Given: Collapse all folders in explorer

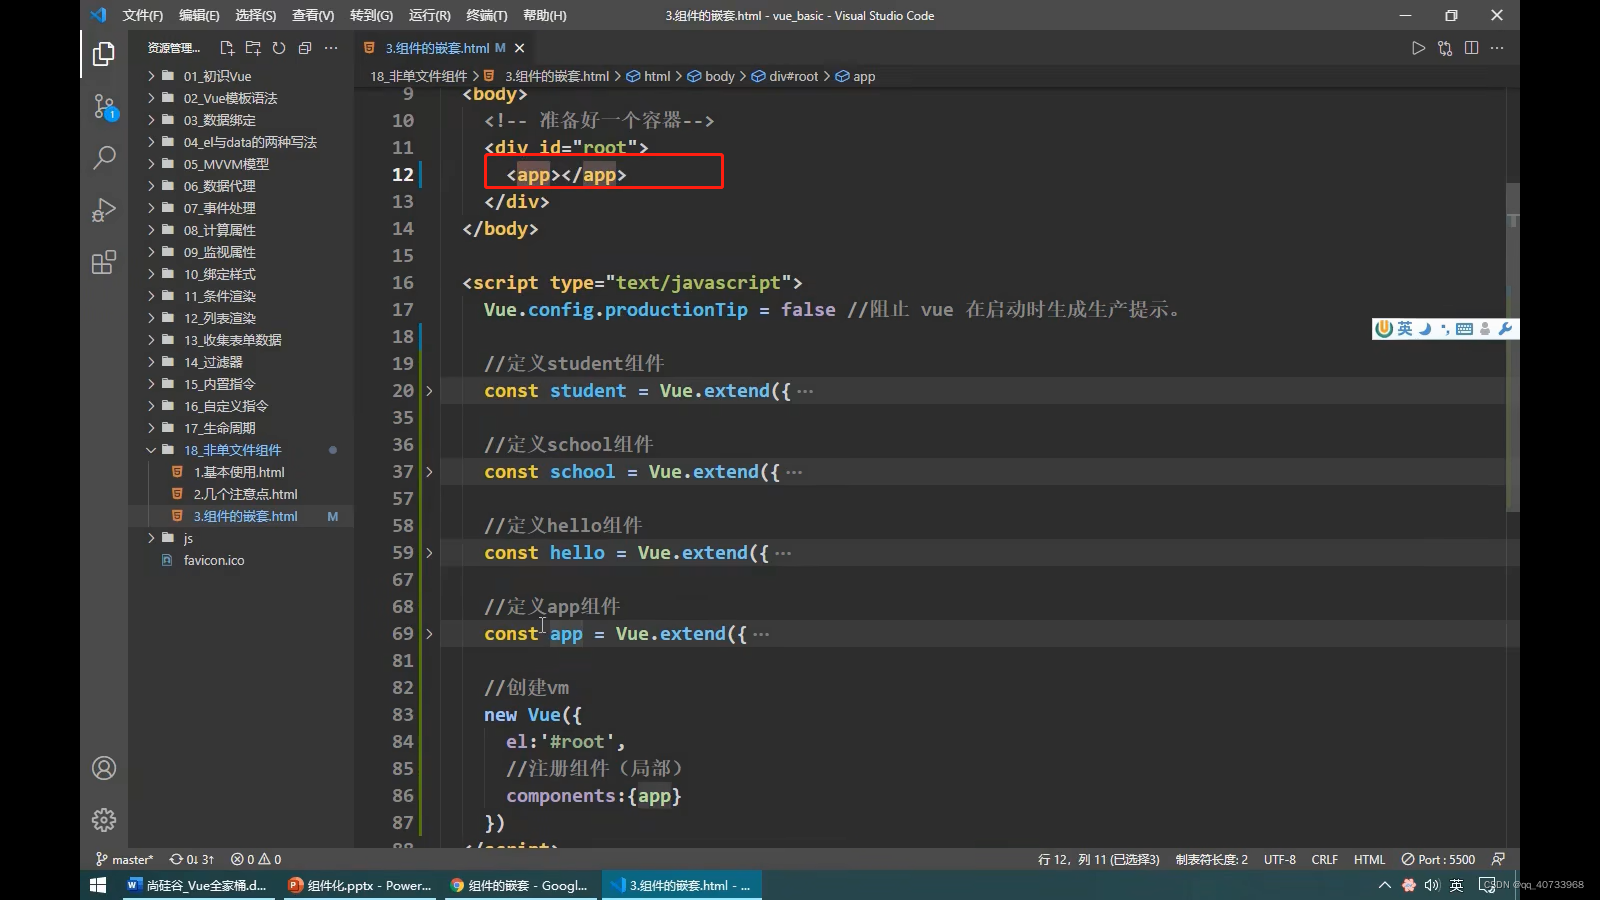Looking at the screenshot, I should 305,48.
